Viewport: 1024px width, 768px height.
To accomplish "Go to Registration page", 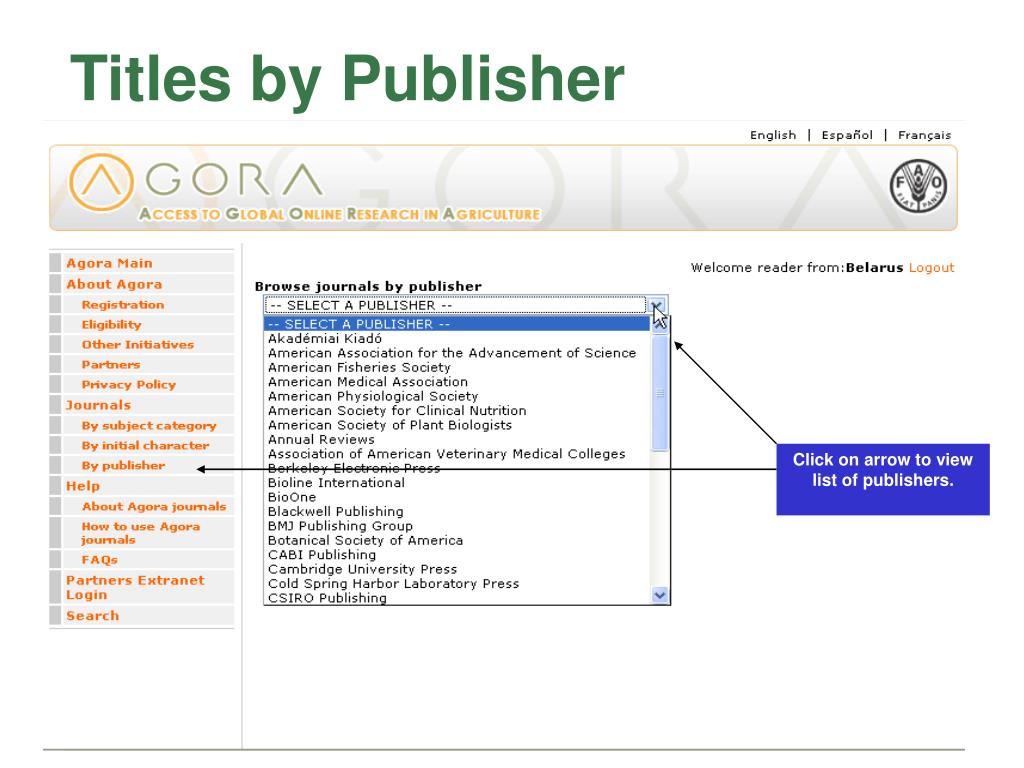I will (x=123, y=305).
